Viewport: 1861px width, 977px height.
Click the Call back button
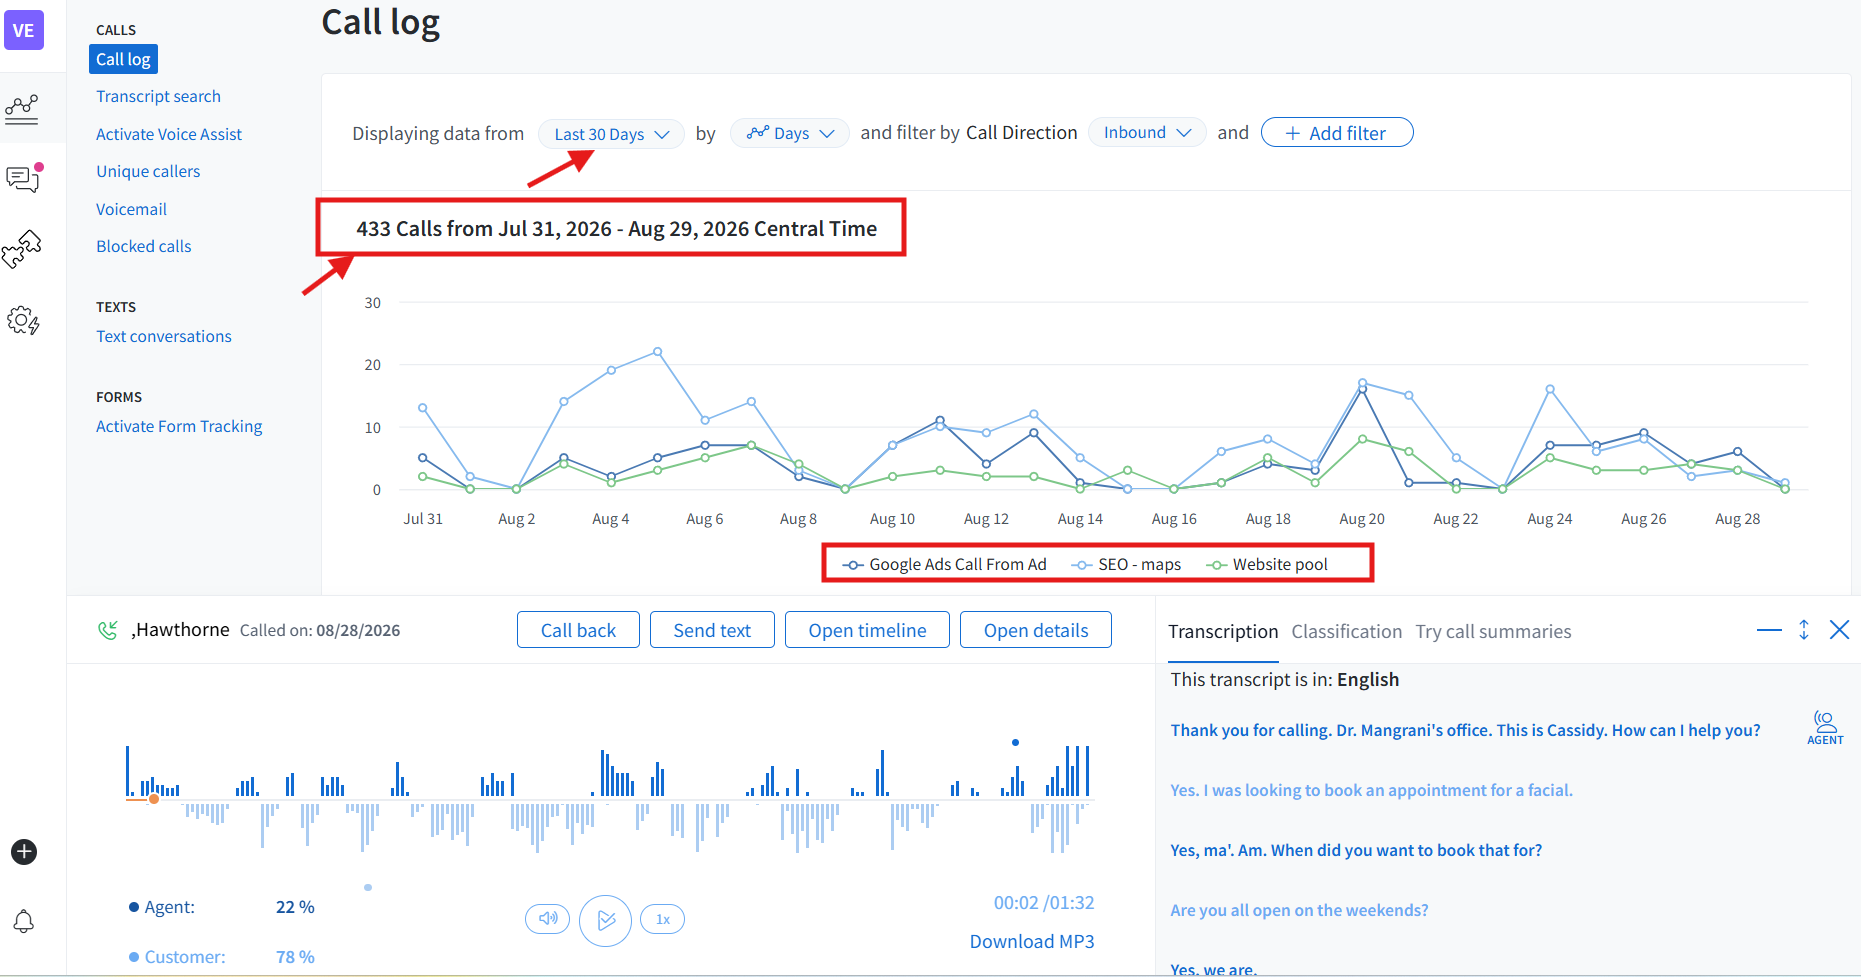[x=578, y=630]
